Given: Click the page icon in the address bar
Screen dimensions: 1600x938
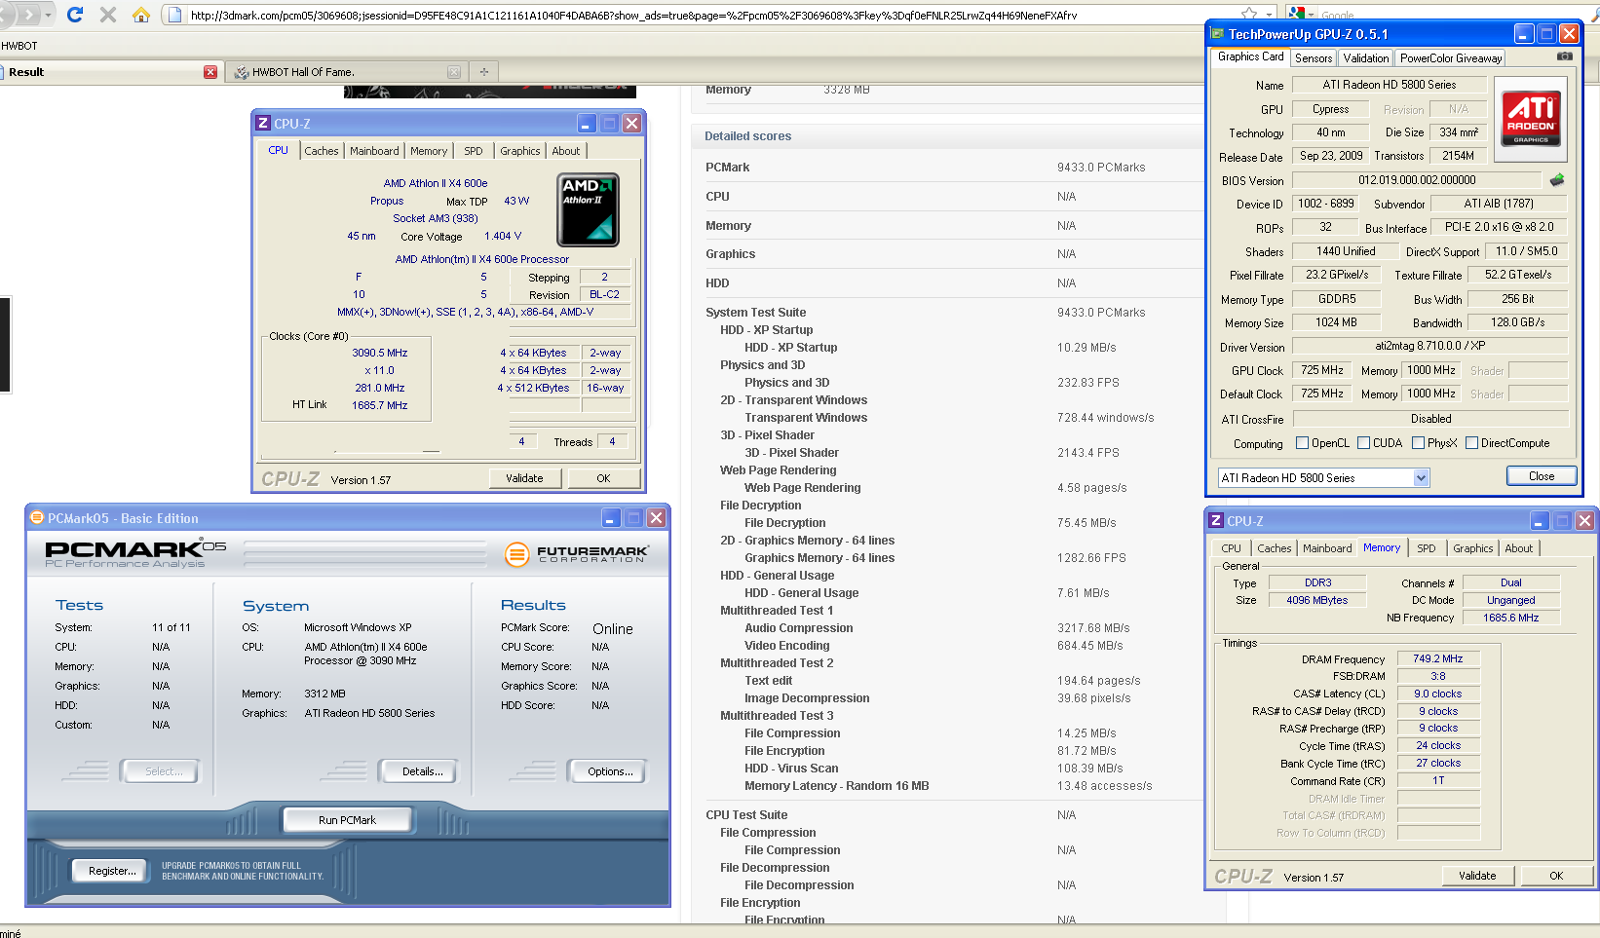Looking at the screenshot, I should (175, 15).
